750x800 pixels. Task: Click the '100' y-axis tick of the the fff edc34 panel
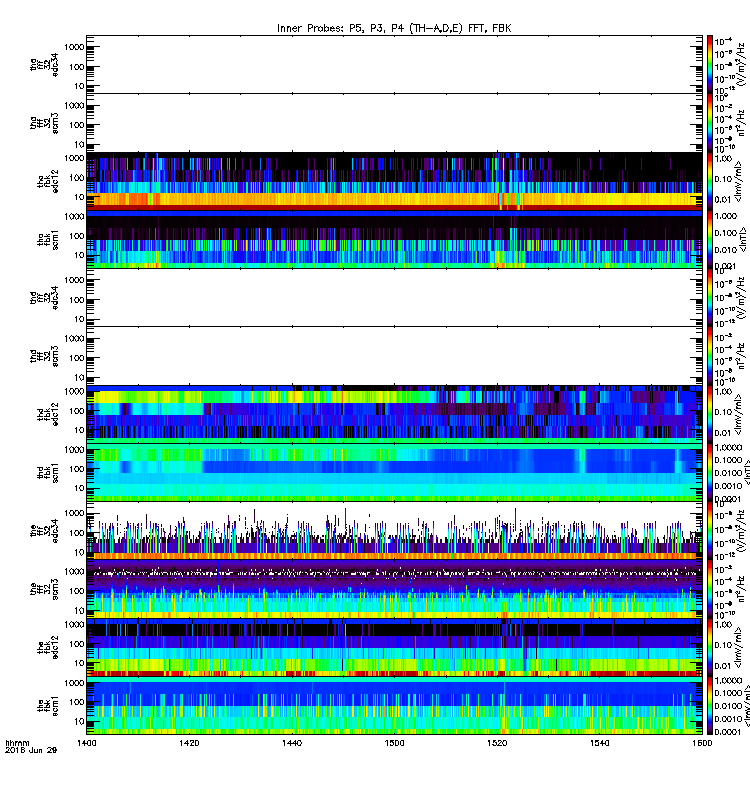click(77, 533)
